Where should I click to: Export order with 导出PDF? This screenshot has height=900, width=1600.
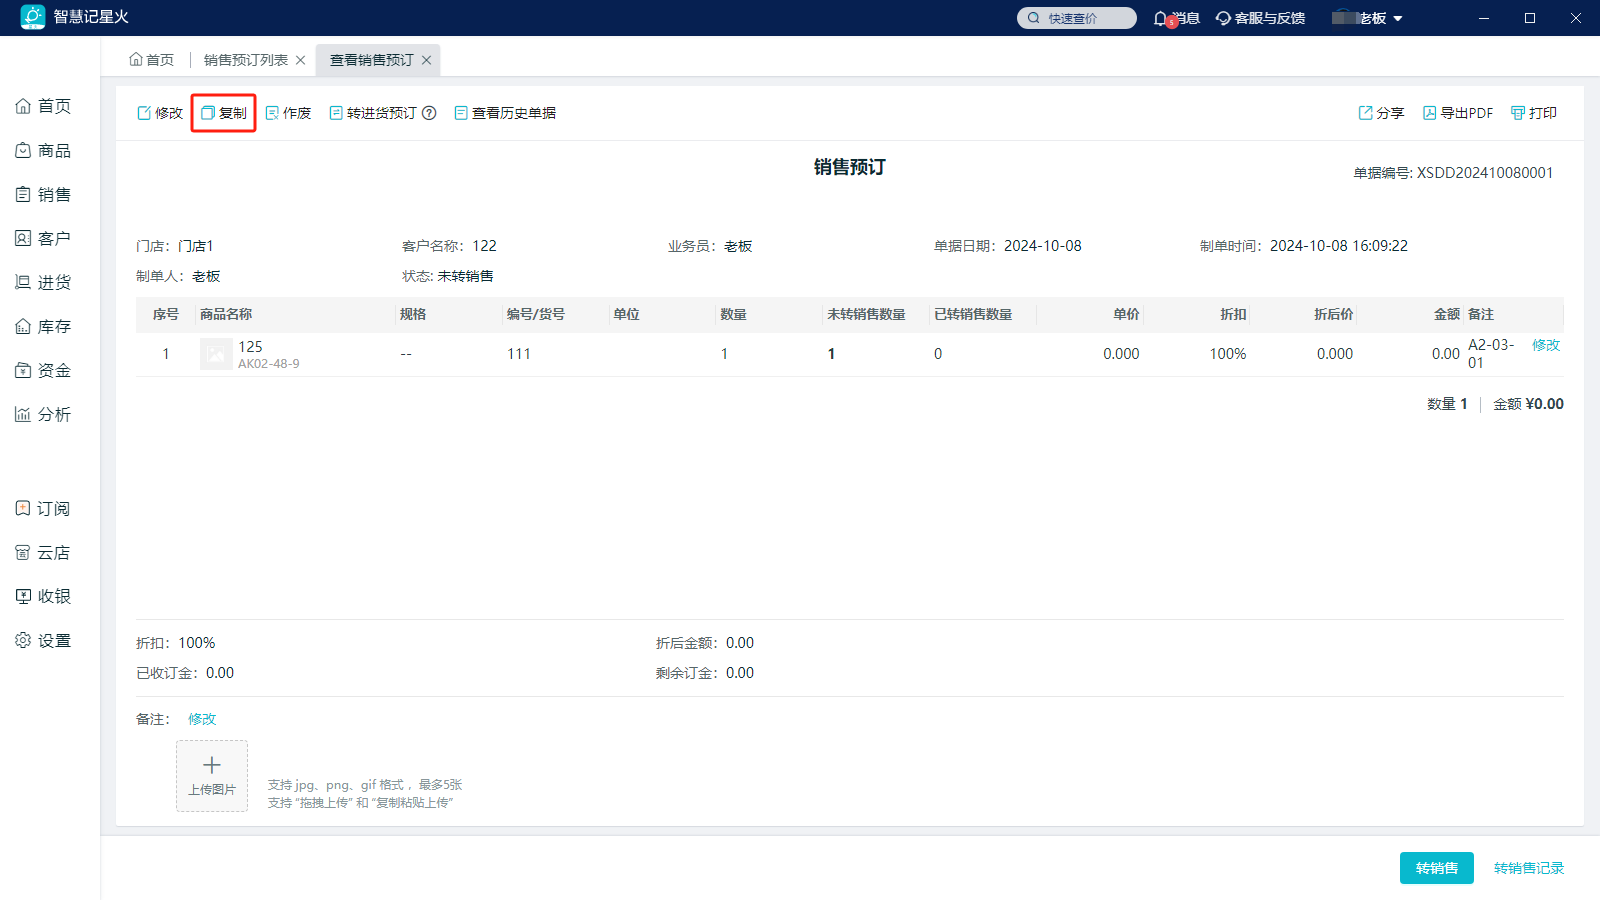[x=1458, y=113]
